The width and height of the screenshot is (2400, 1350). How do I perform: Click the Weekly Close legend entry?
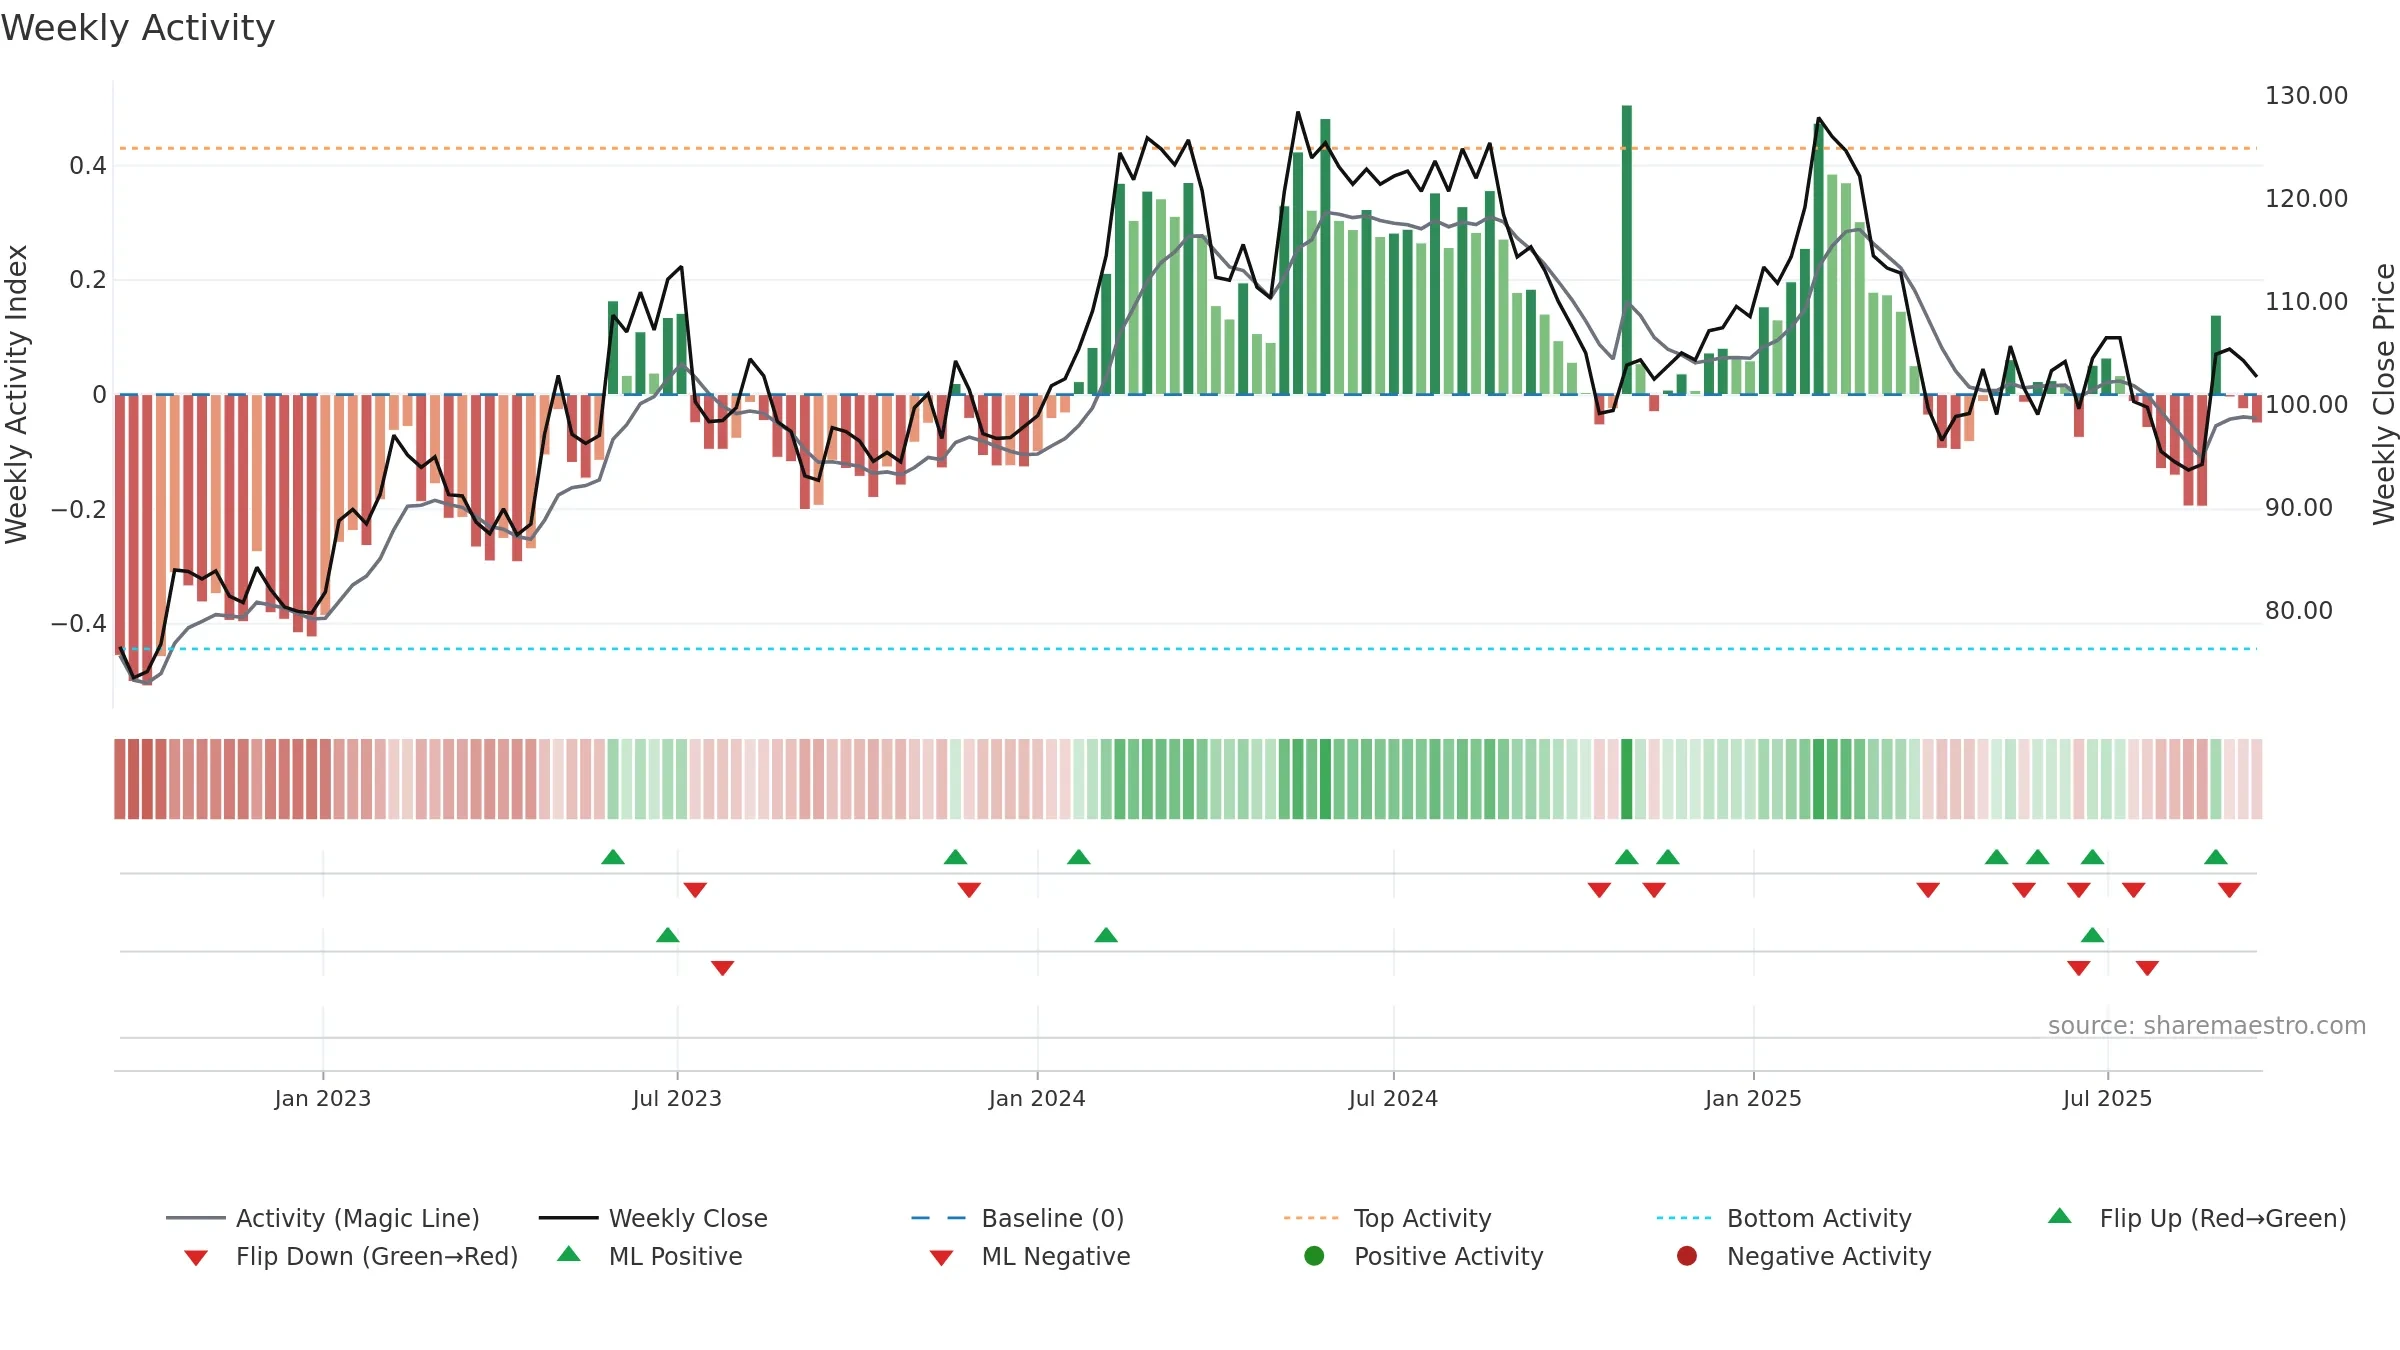pos(653,1218)
